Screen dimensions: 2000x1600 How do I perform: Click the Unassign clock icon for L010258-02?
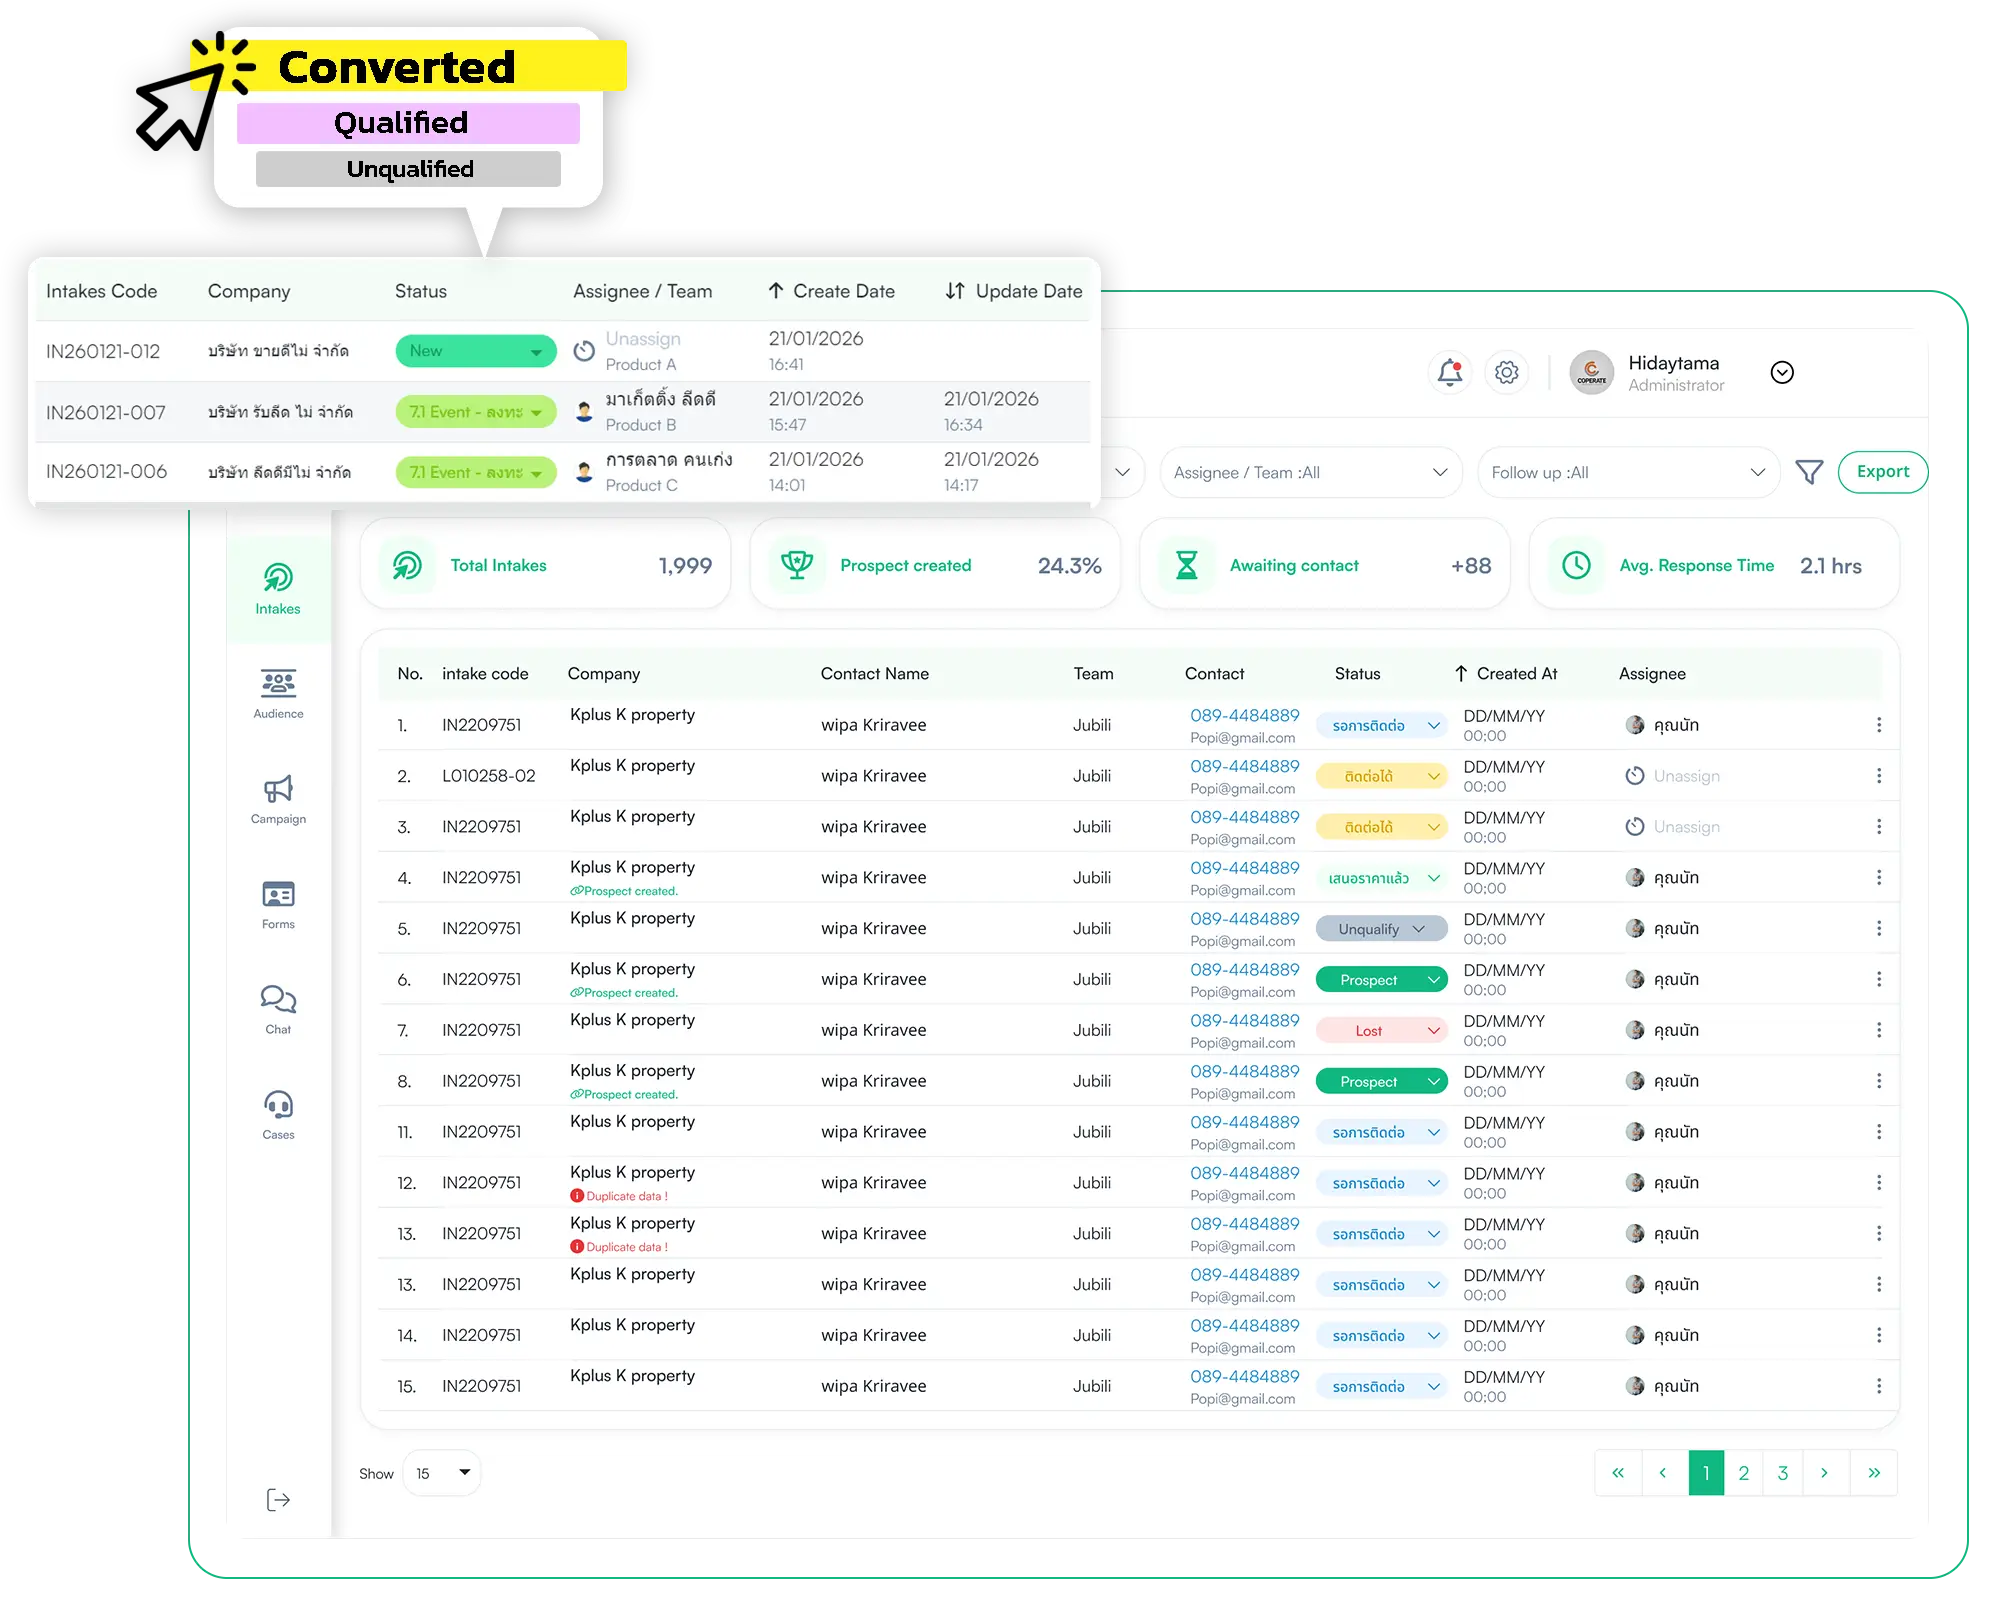[1635, 776]
